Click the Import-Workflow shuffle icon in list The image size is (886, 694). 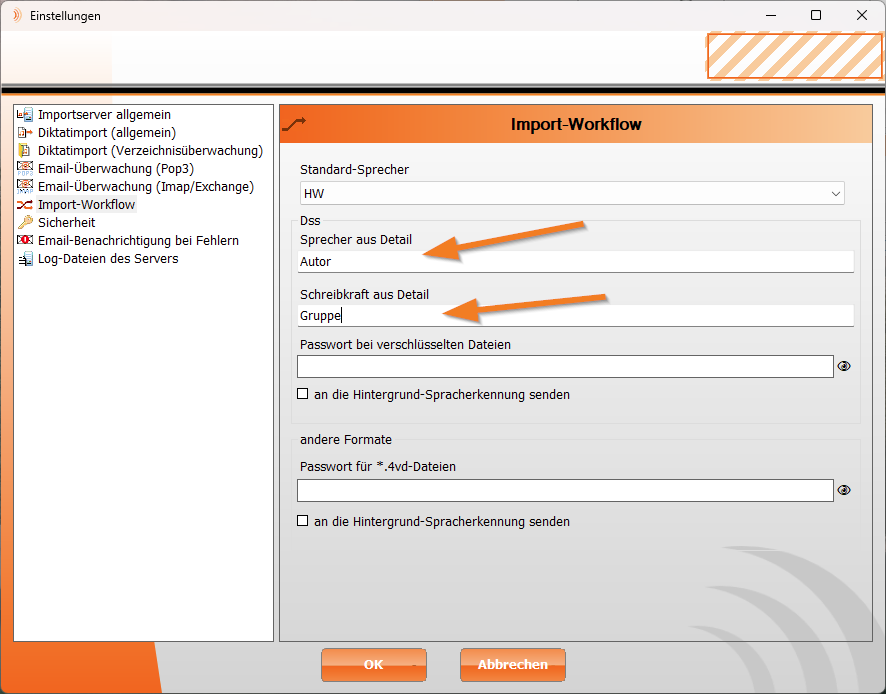point(25,205)
